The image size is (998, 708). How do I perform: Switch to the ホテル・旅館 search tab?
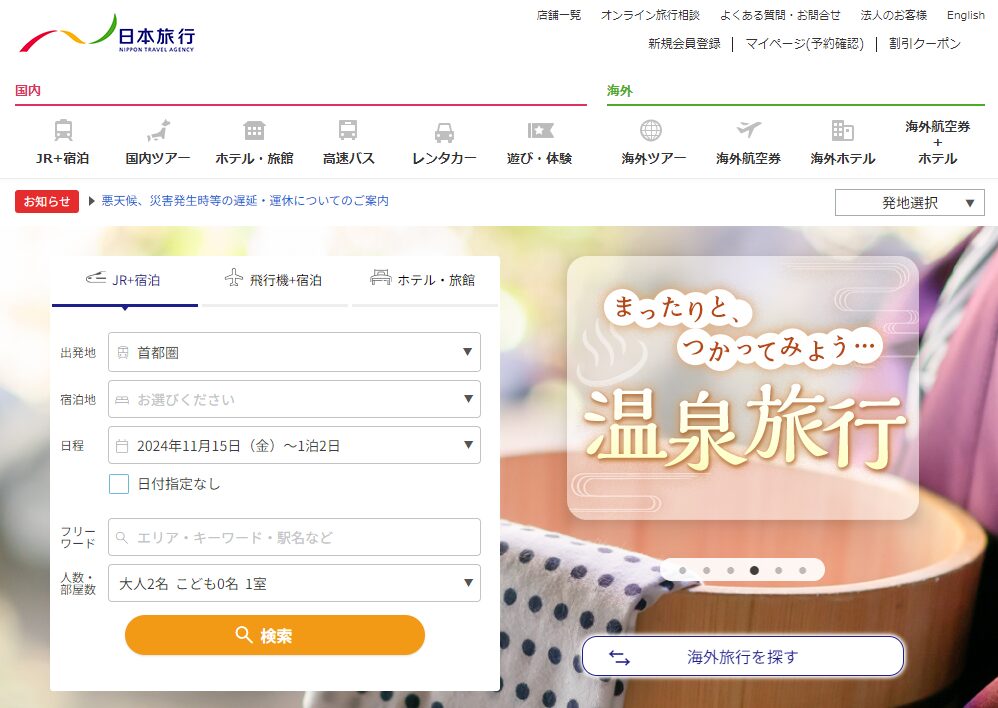(423, 280)
